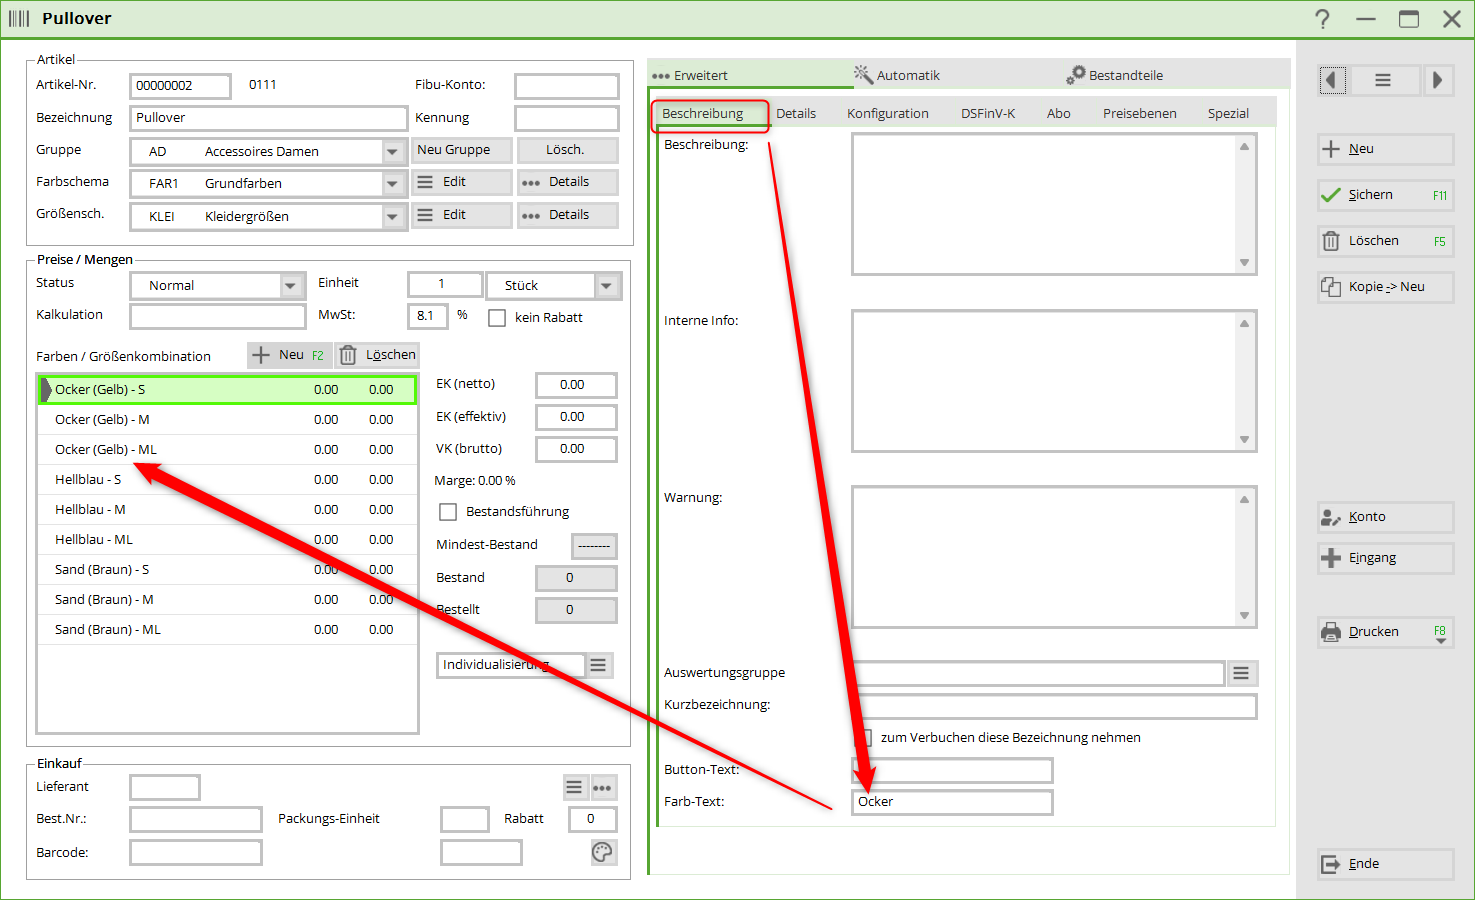Toggle the Bestandsführung checkbox
The height and width of the screenshot is (900, 1475).
448,512
